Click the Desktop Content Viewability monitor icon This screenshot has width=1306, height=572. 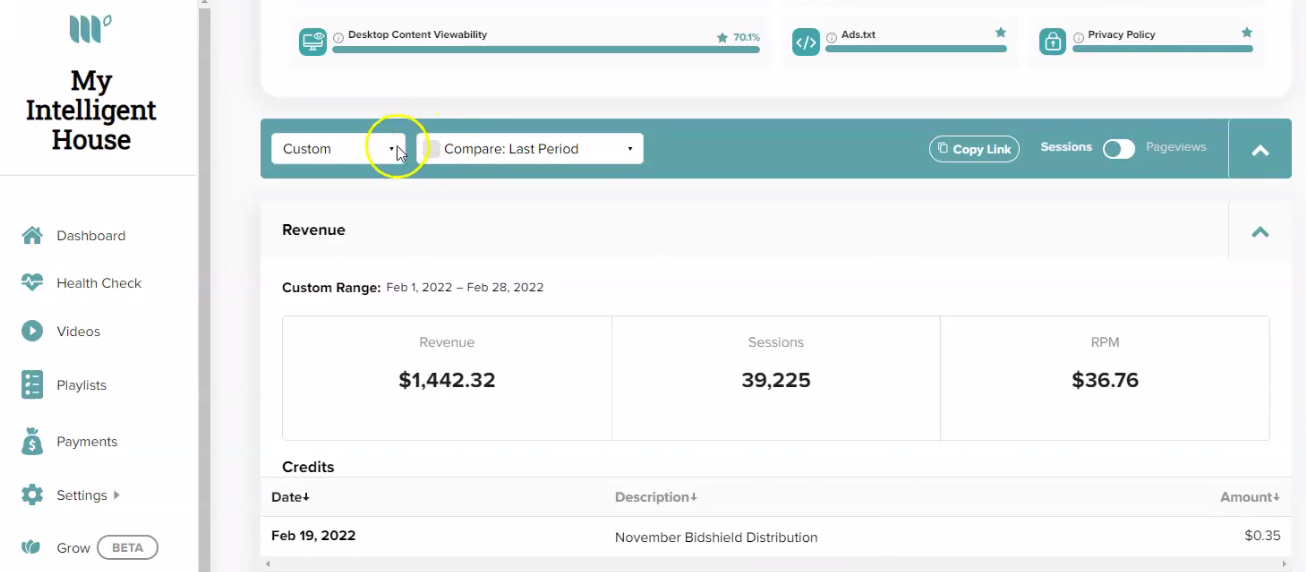(x=313, y=42)
